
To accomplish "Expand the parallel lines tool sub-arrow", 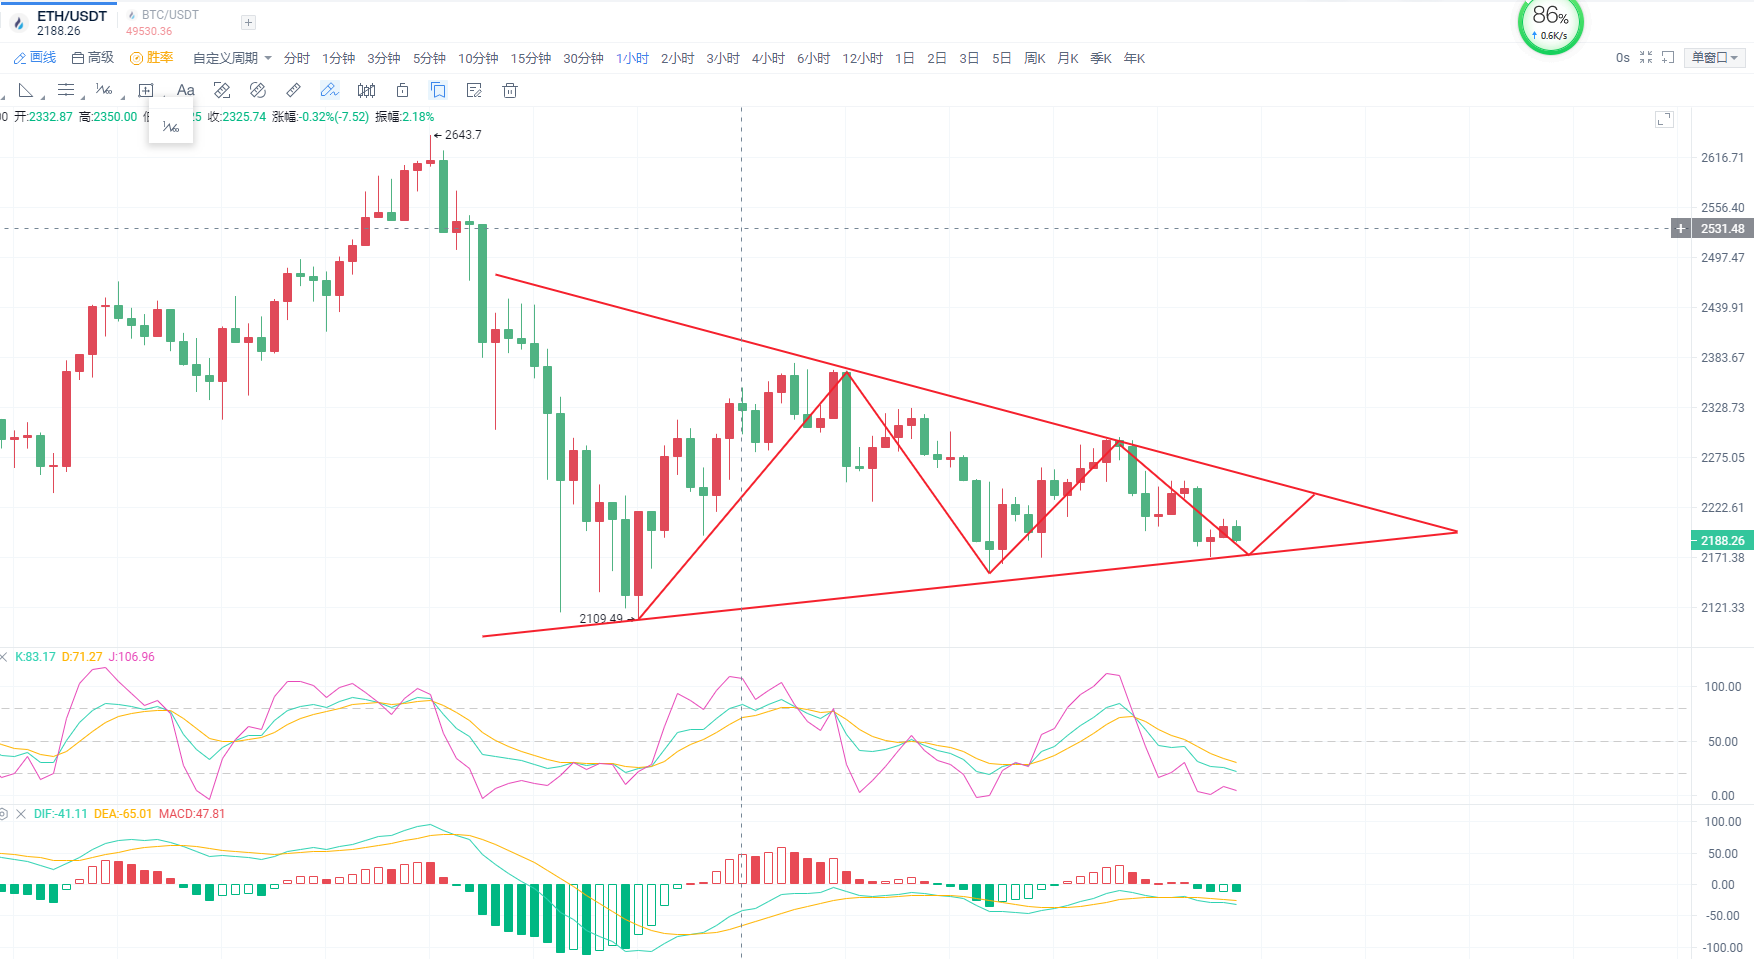I will pos(82,97).
